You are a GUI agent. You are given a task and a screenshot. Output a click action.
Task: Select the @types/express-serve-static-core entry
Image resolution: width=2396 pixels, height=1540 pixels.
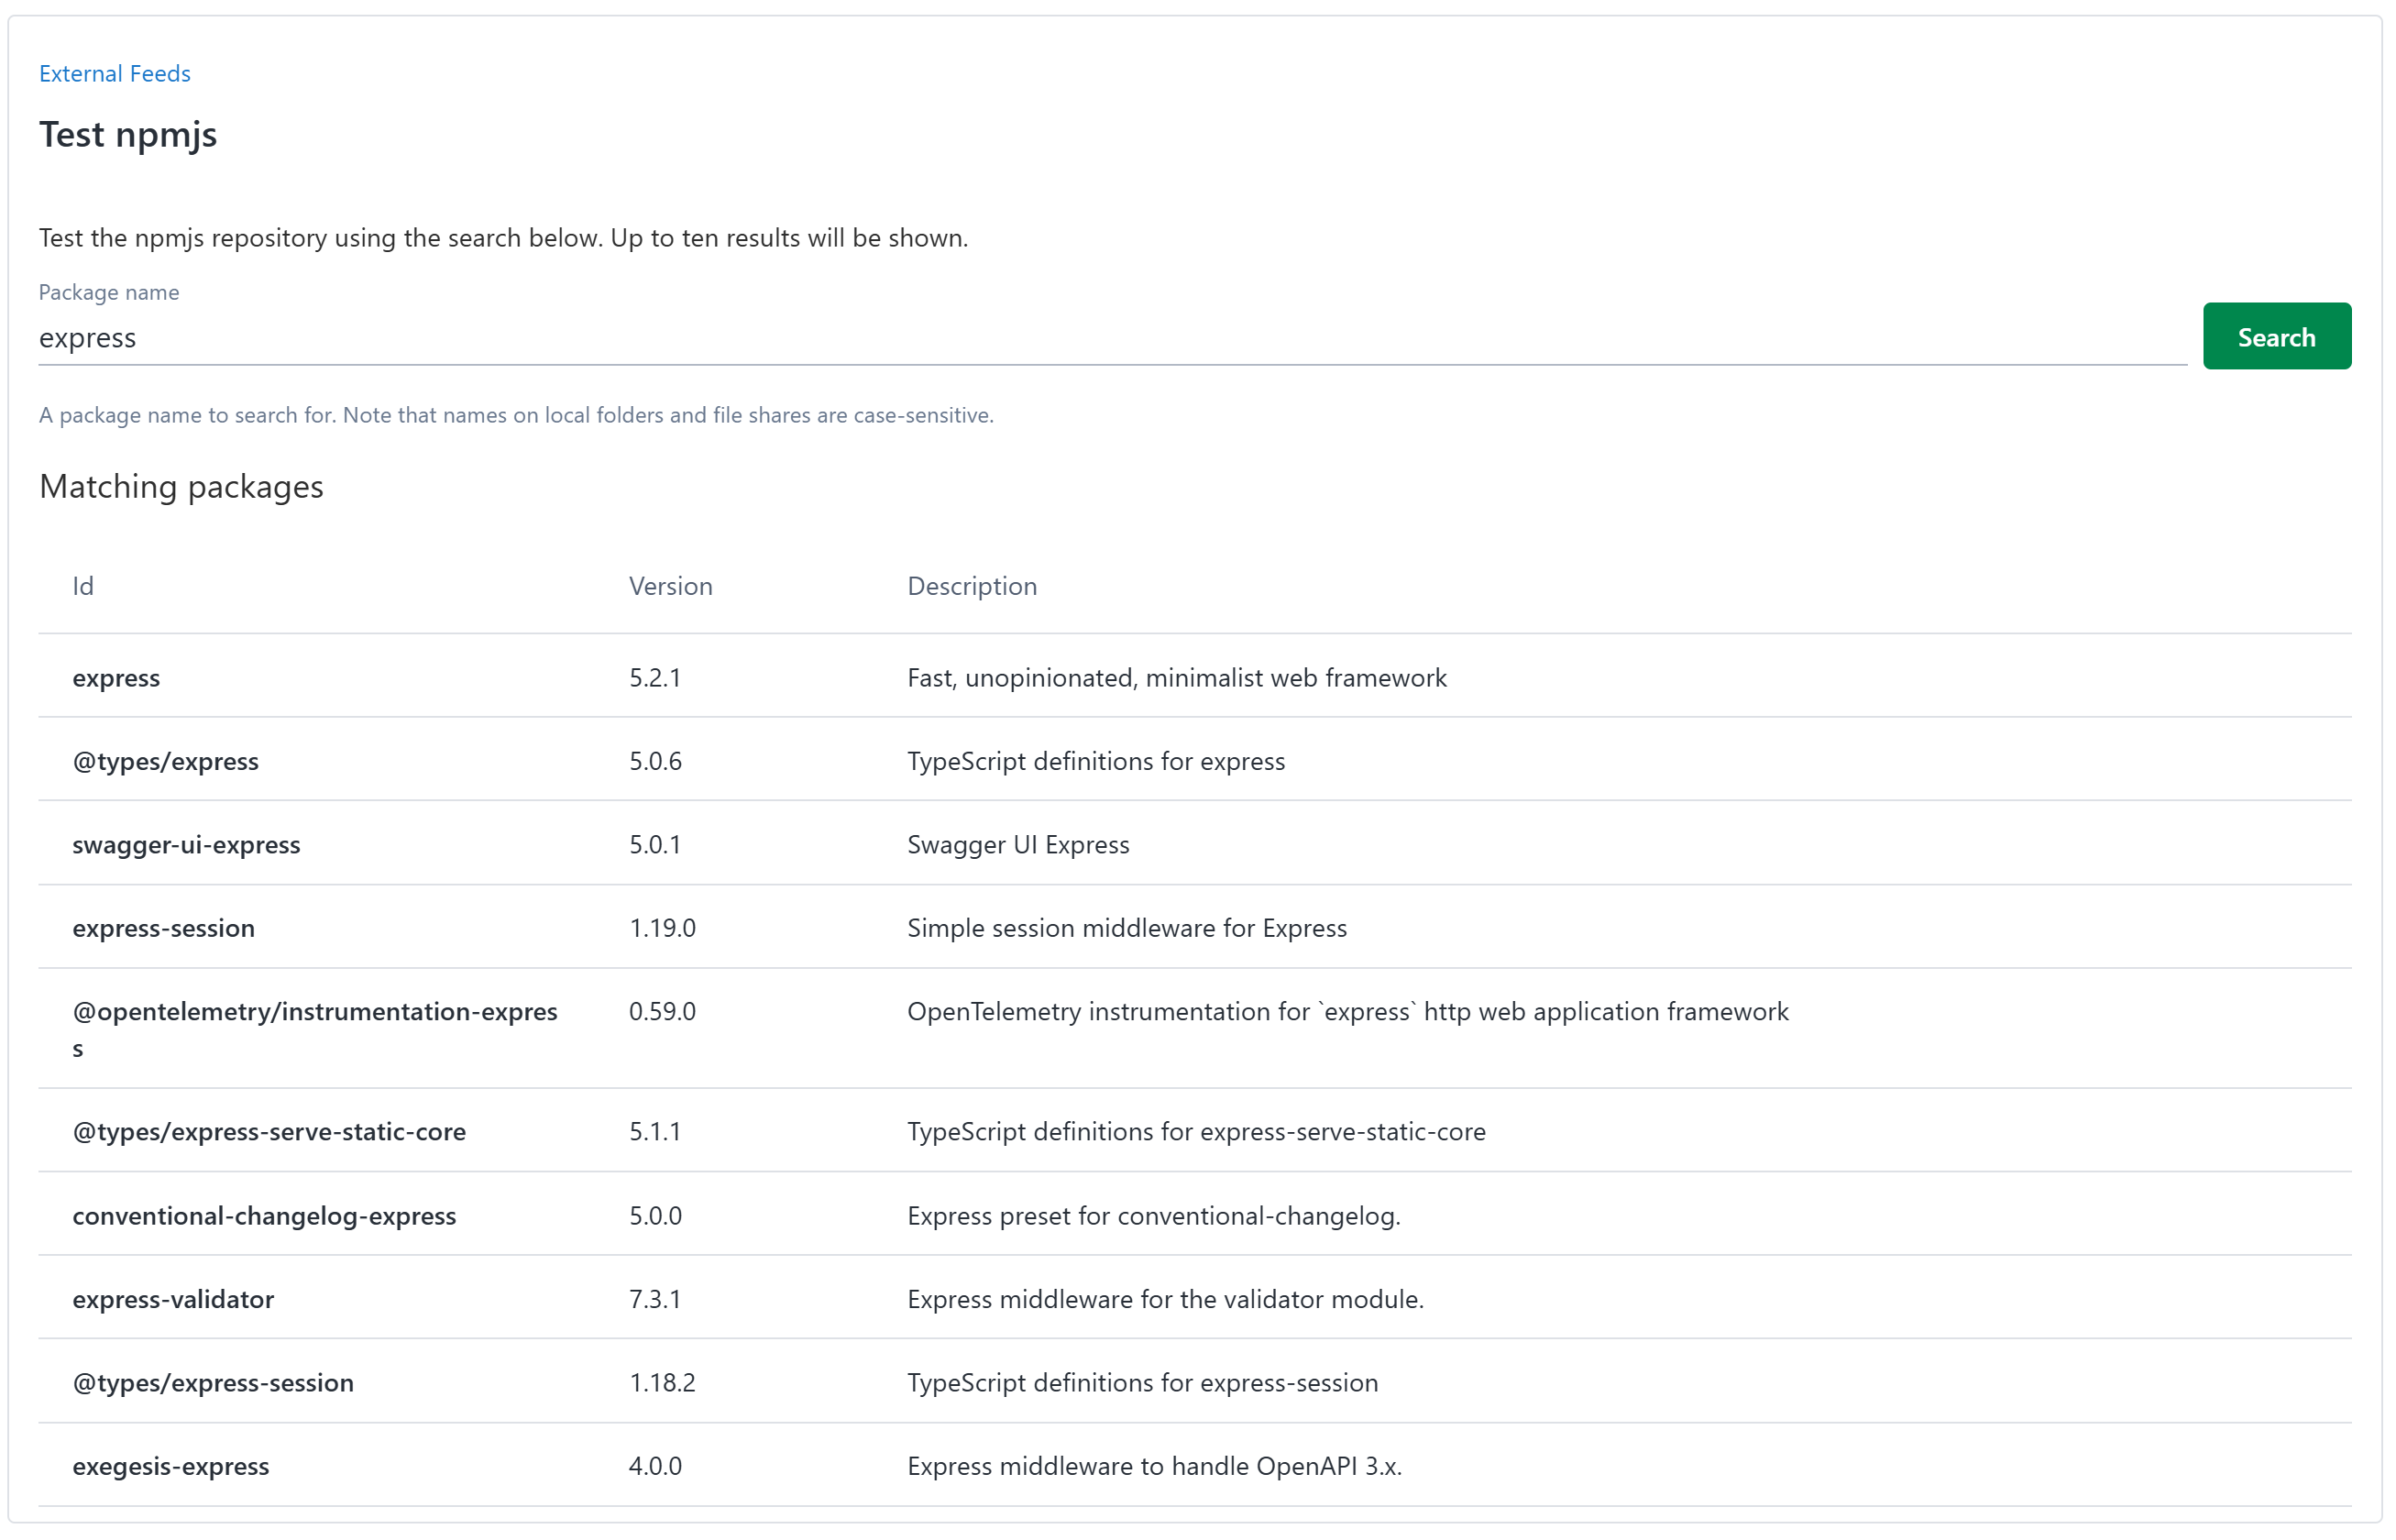pos(270,1131)
